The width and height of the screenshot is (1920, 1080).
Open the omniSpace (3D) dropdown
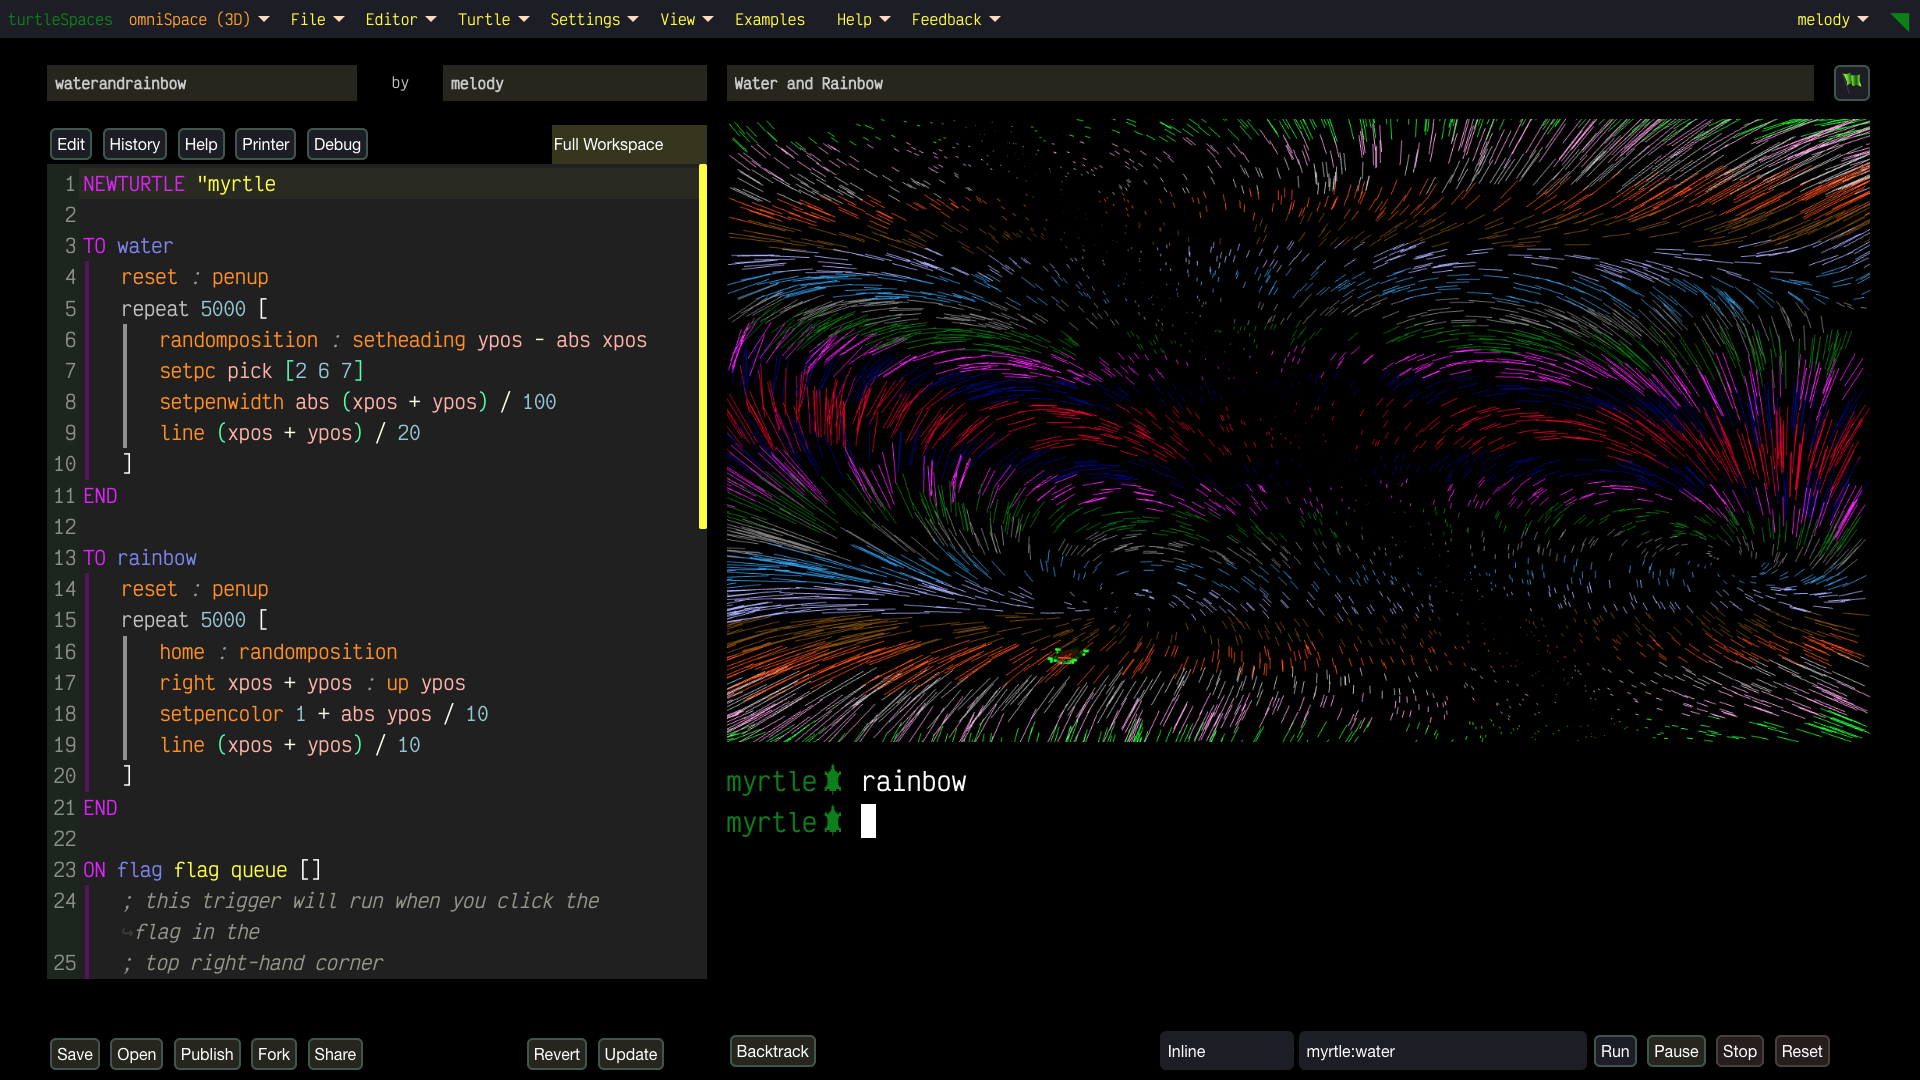point(199,20)
